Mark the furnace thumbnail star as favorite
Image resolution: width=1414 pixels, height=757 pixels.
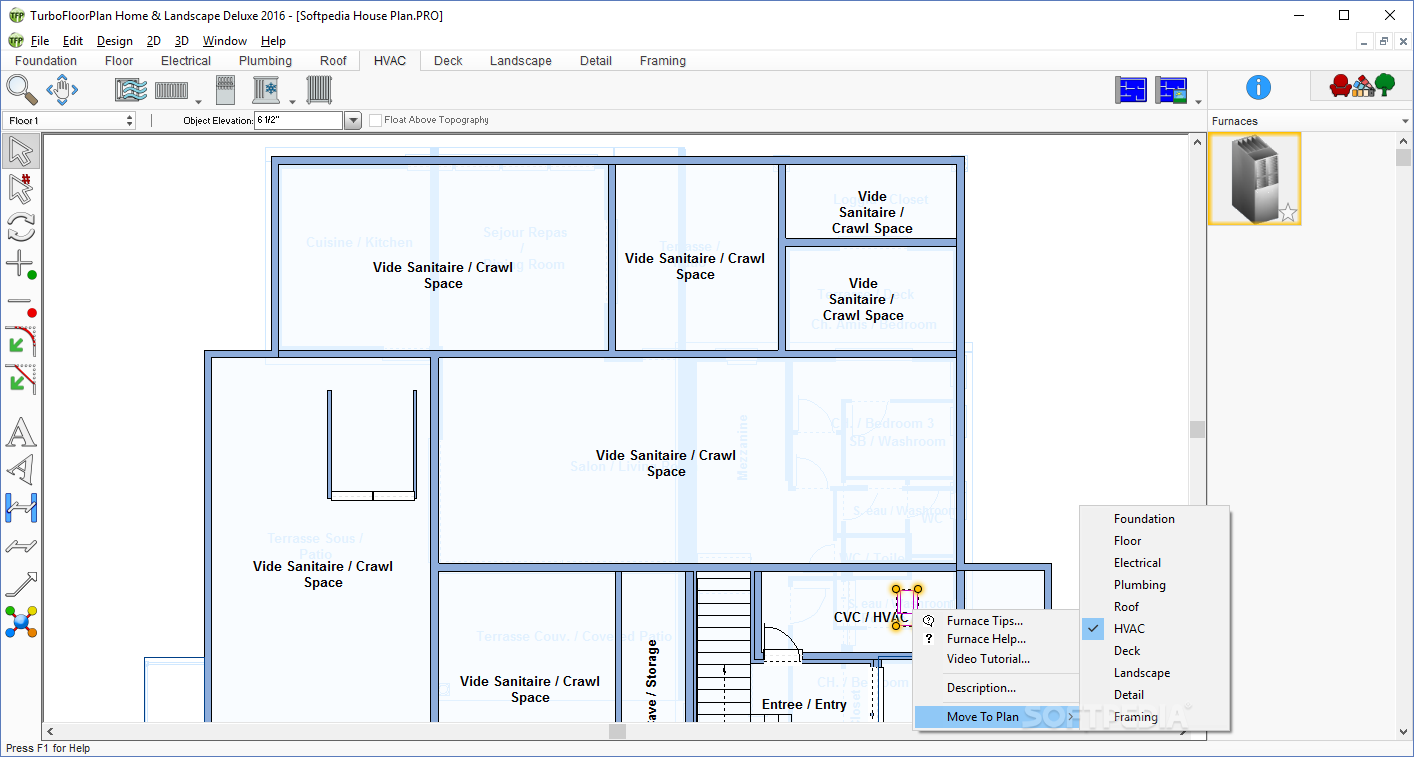tap(1288, 212)
